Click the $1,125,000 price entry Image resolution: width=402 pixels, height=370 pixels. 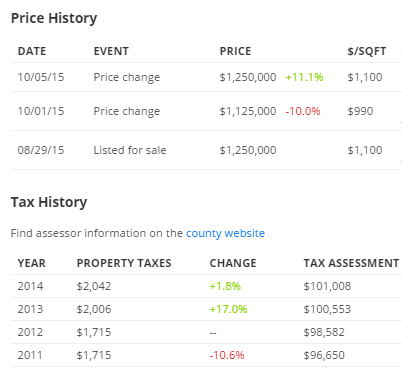(x=248, y=111)
